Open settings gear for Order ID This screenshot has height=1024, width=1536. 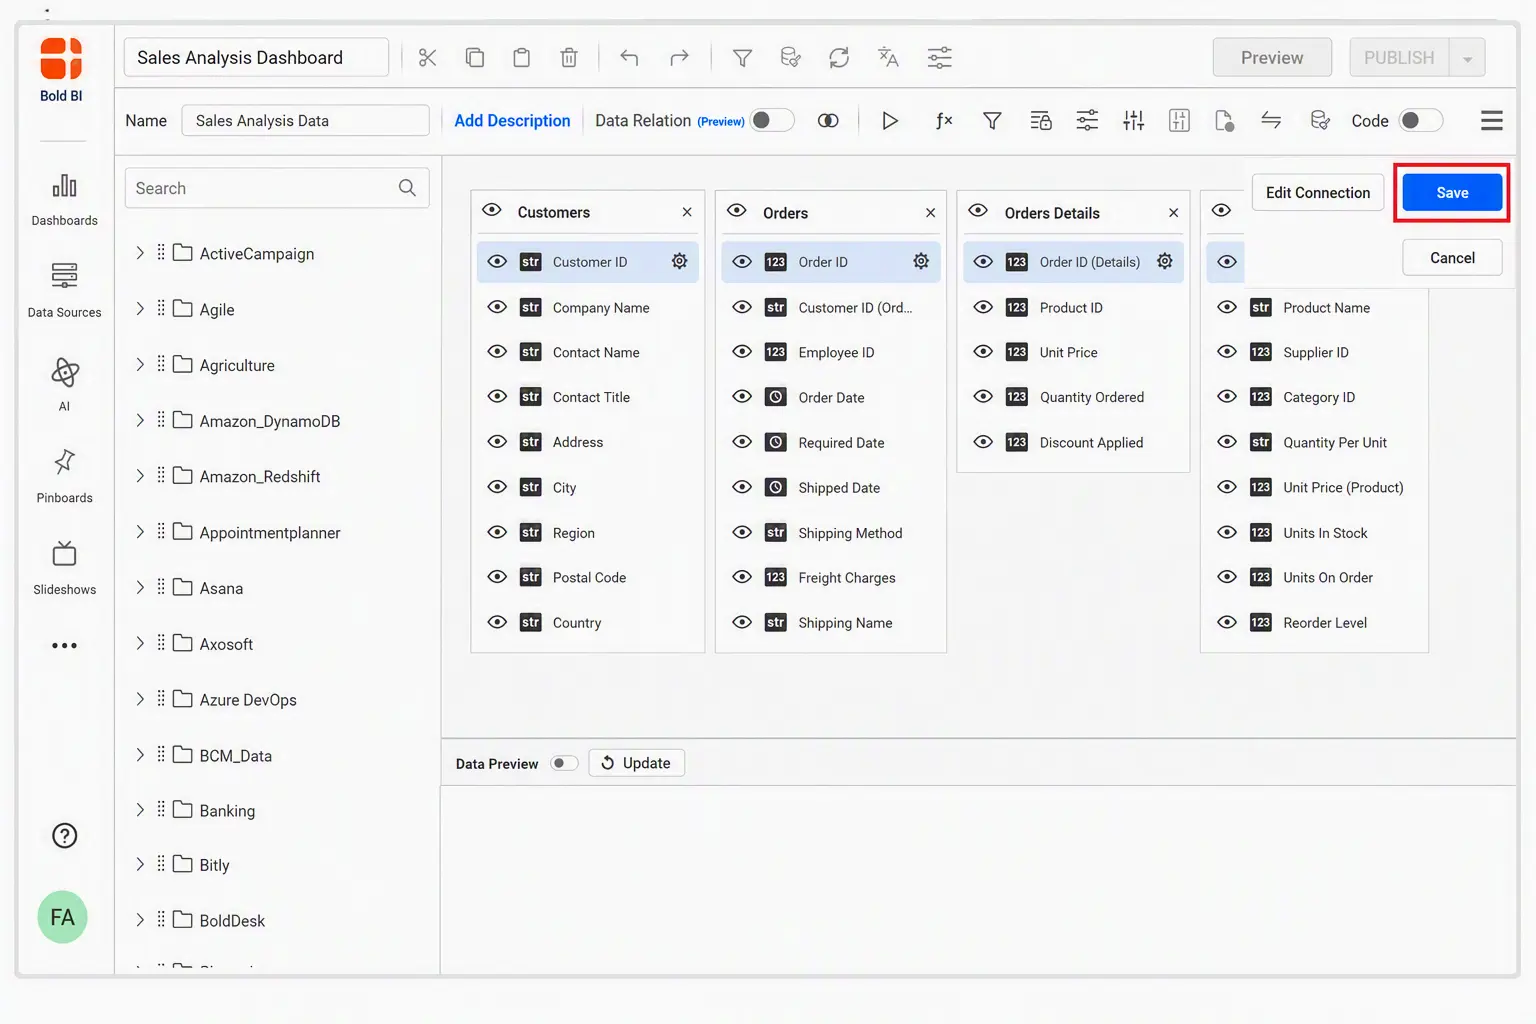(x=921, y=262)
